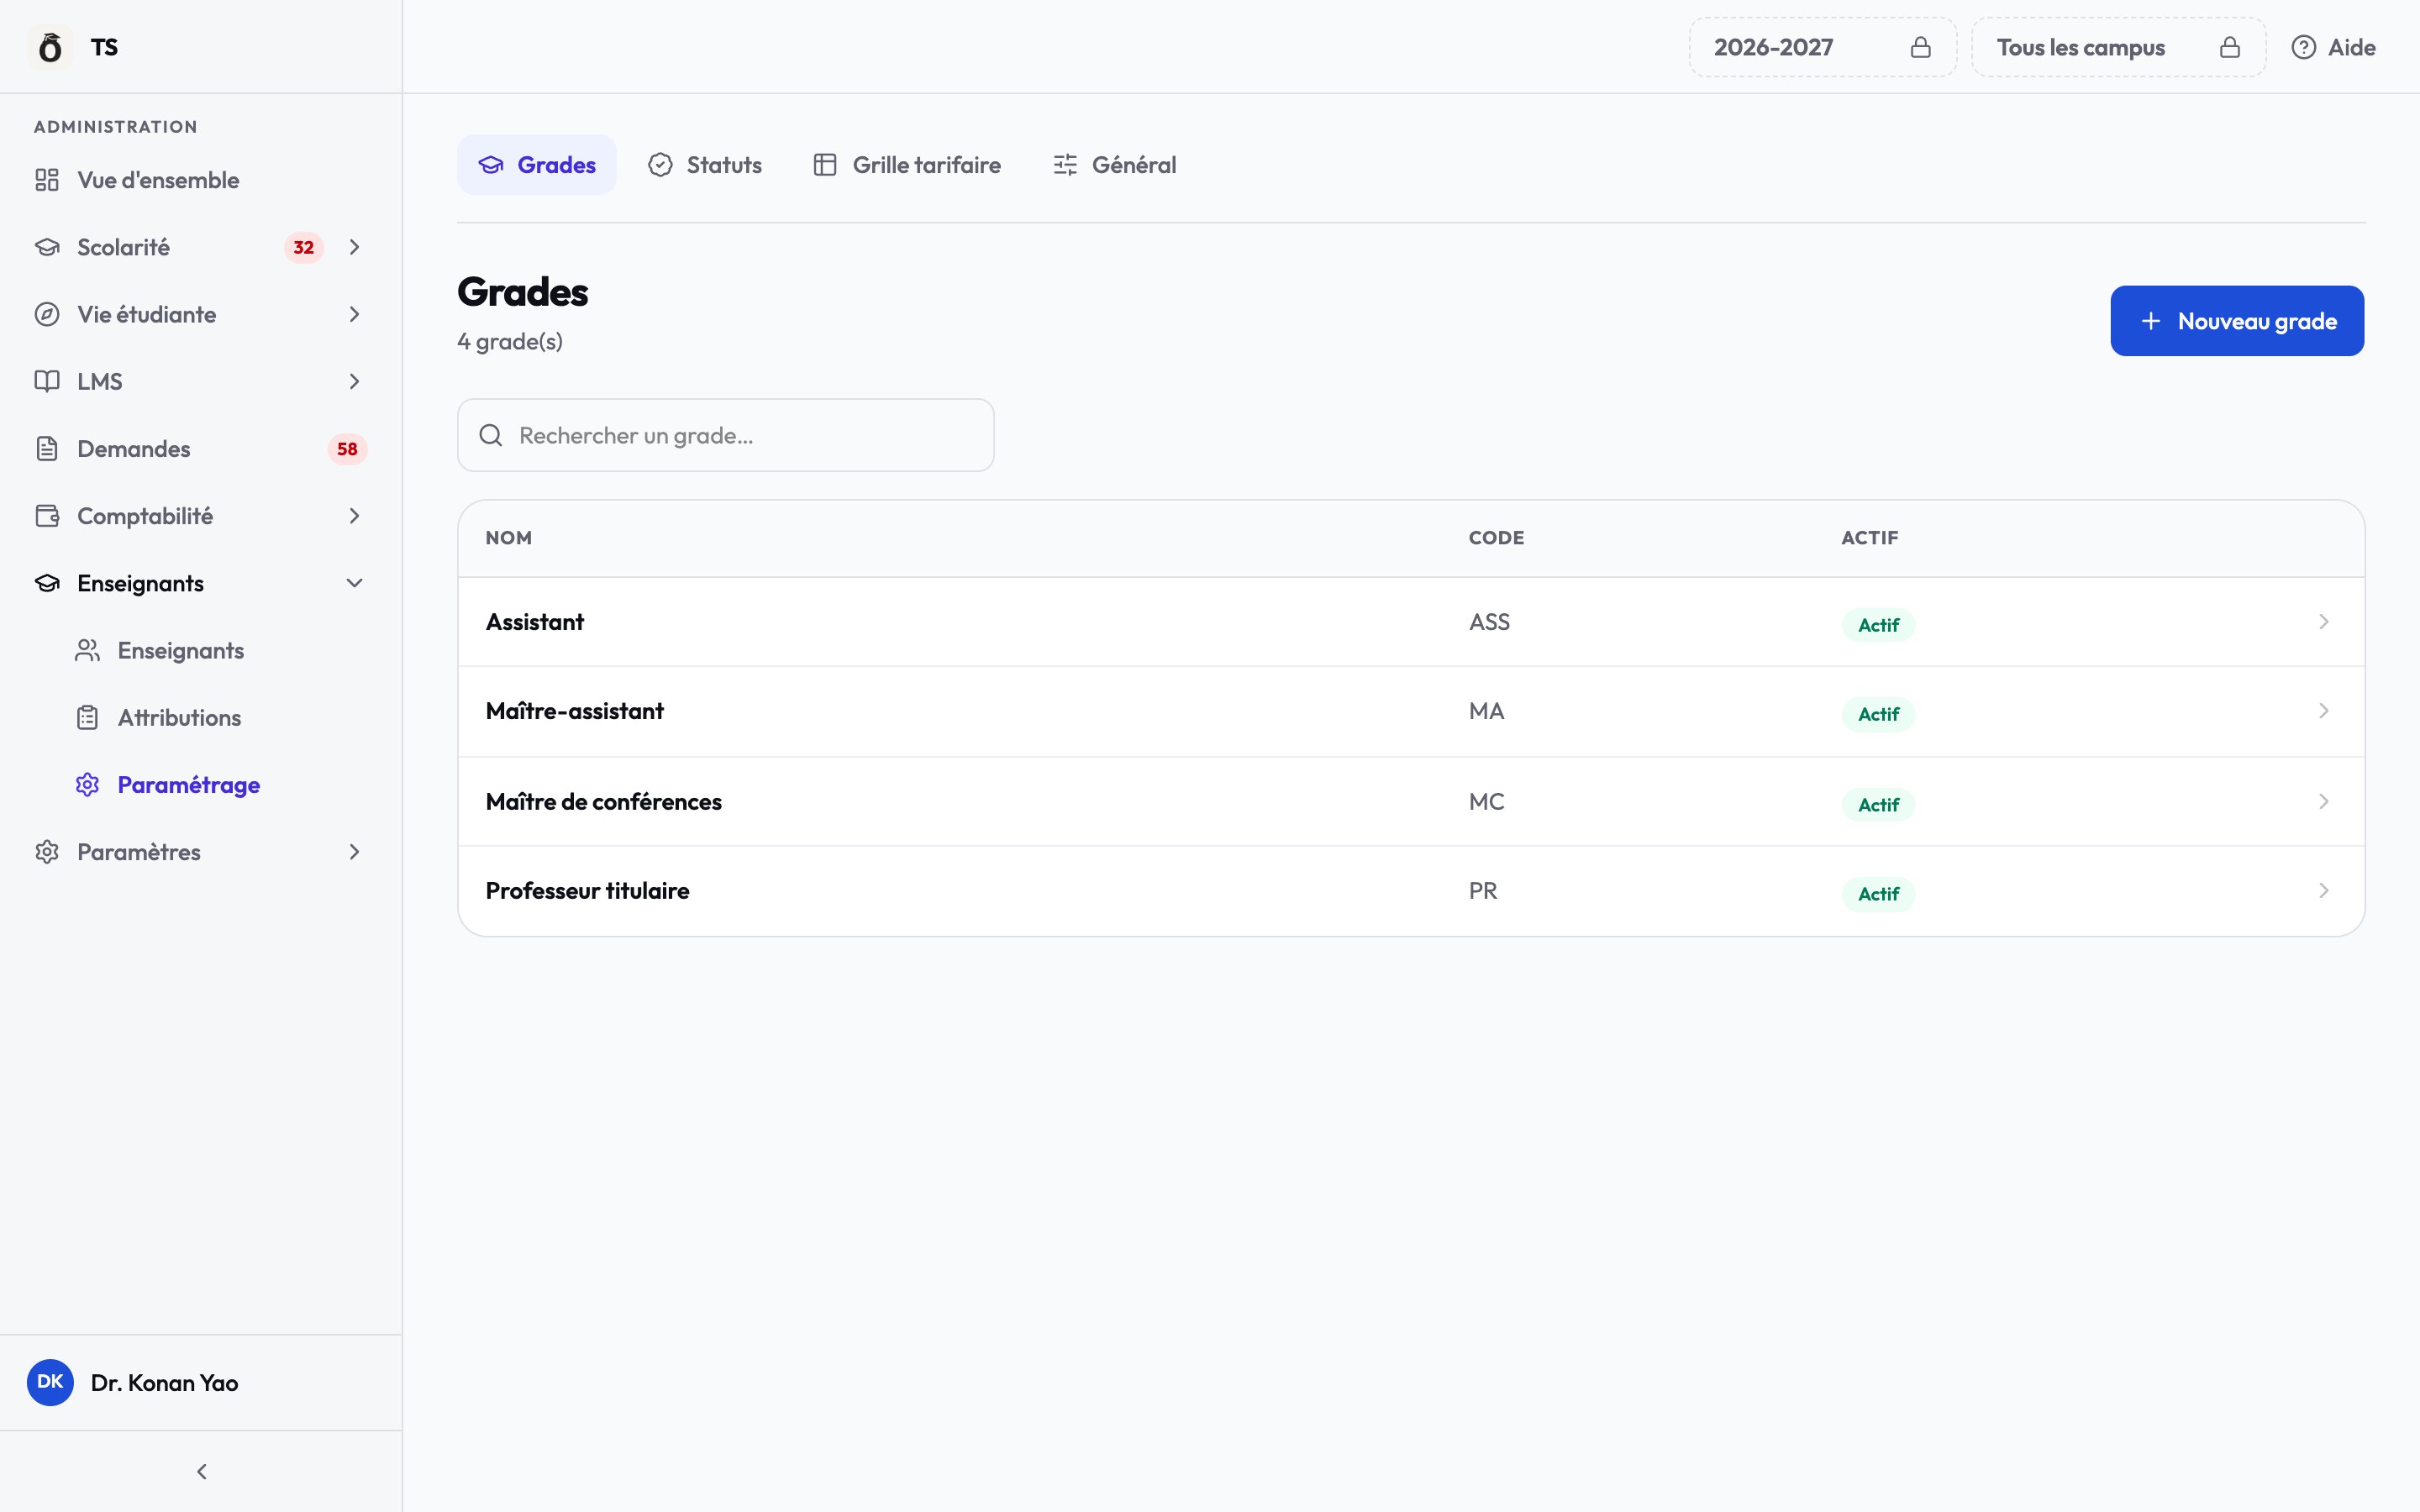Click the Demandes document icon
Screen dimensions: 2420x1512
[x=47, y=449]
